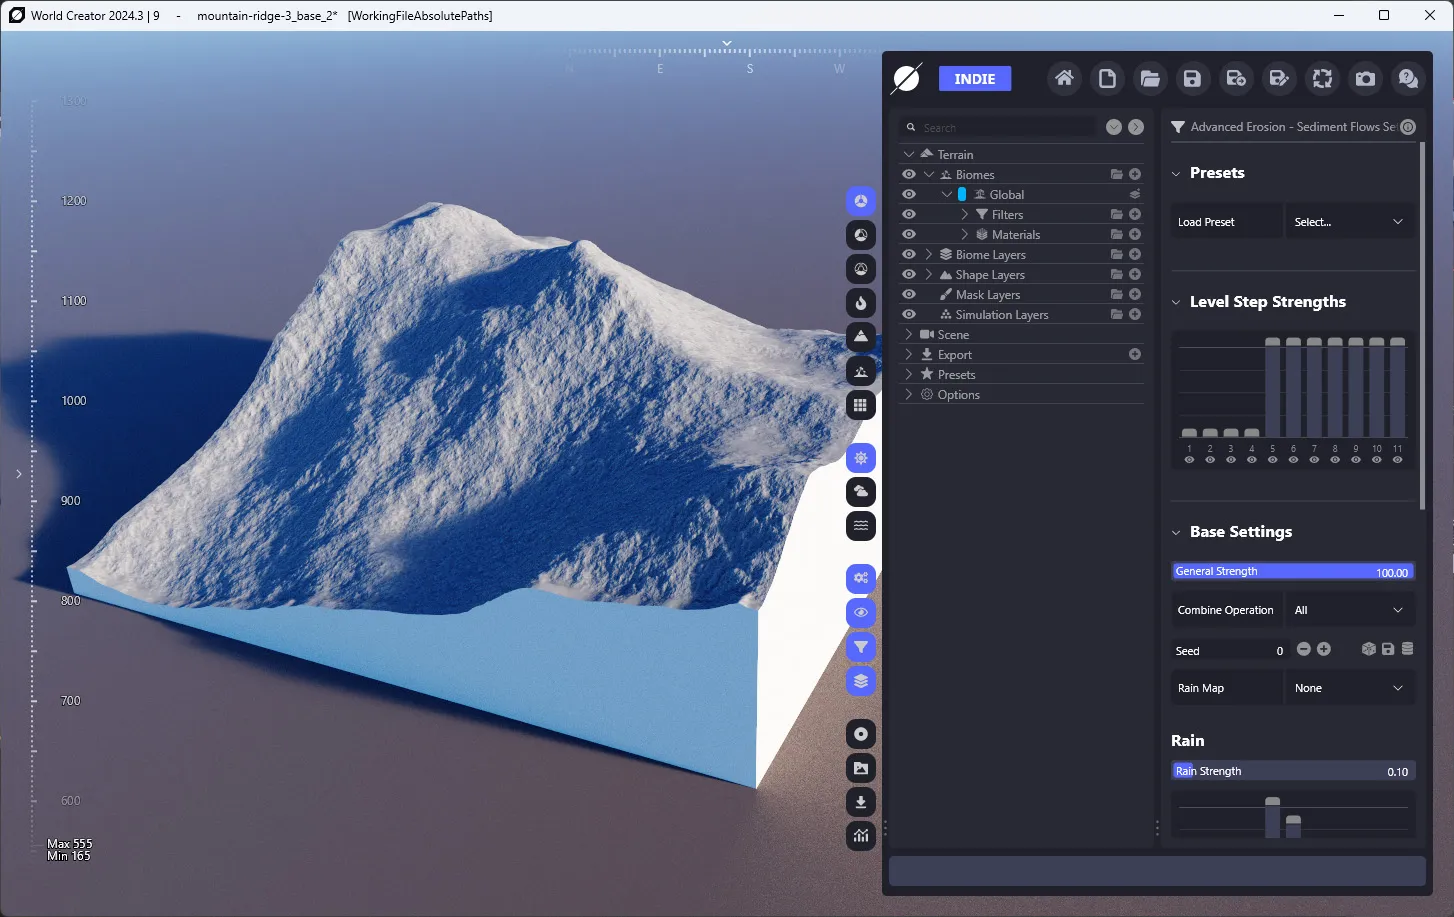The image size is (1454, 917).
Task: Toggle visibility of Mask Layers
Action: 909,294
